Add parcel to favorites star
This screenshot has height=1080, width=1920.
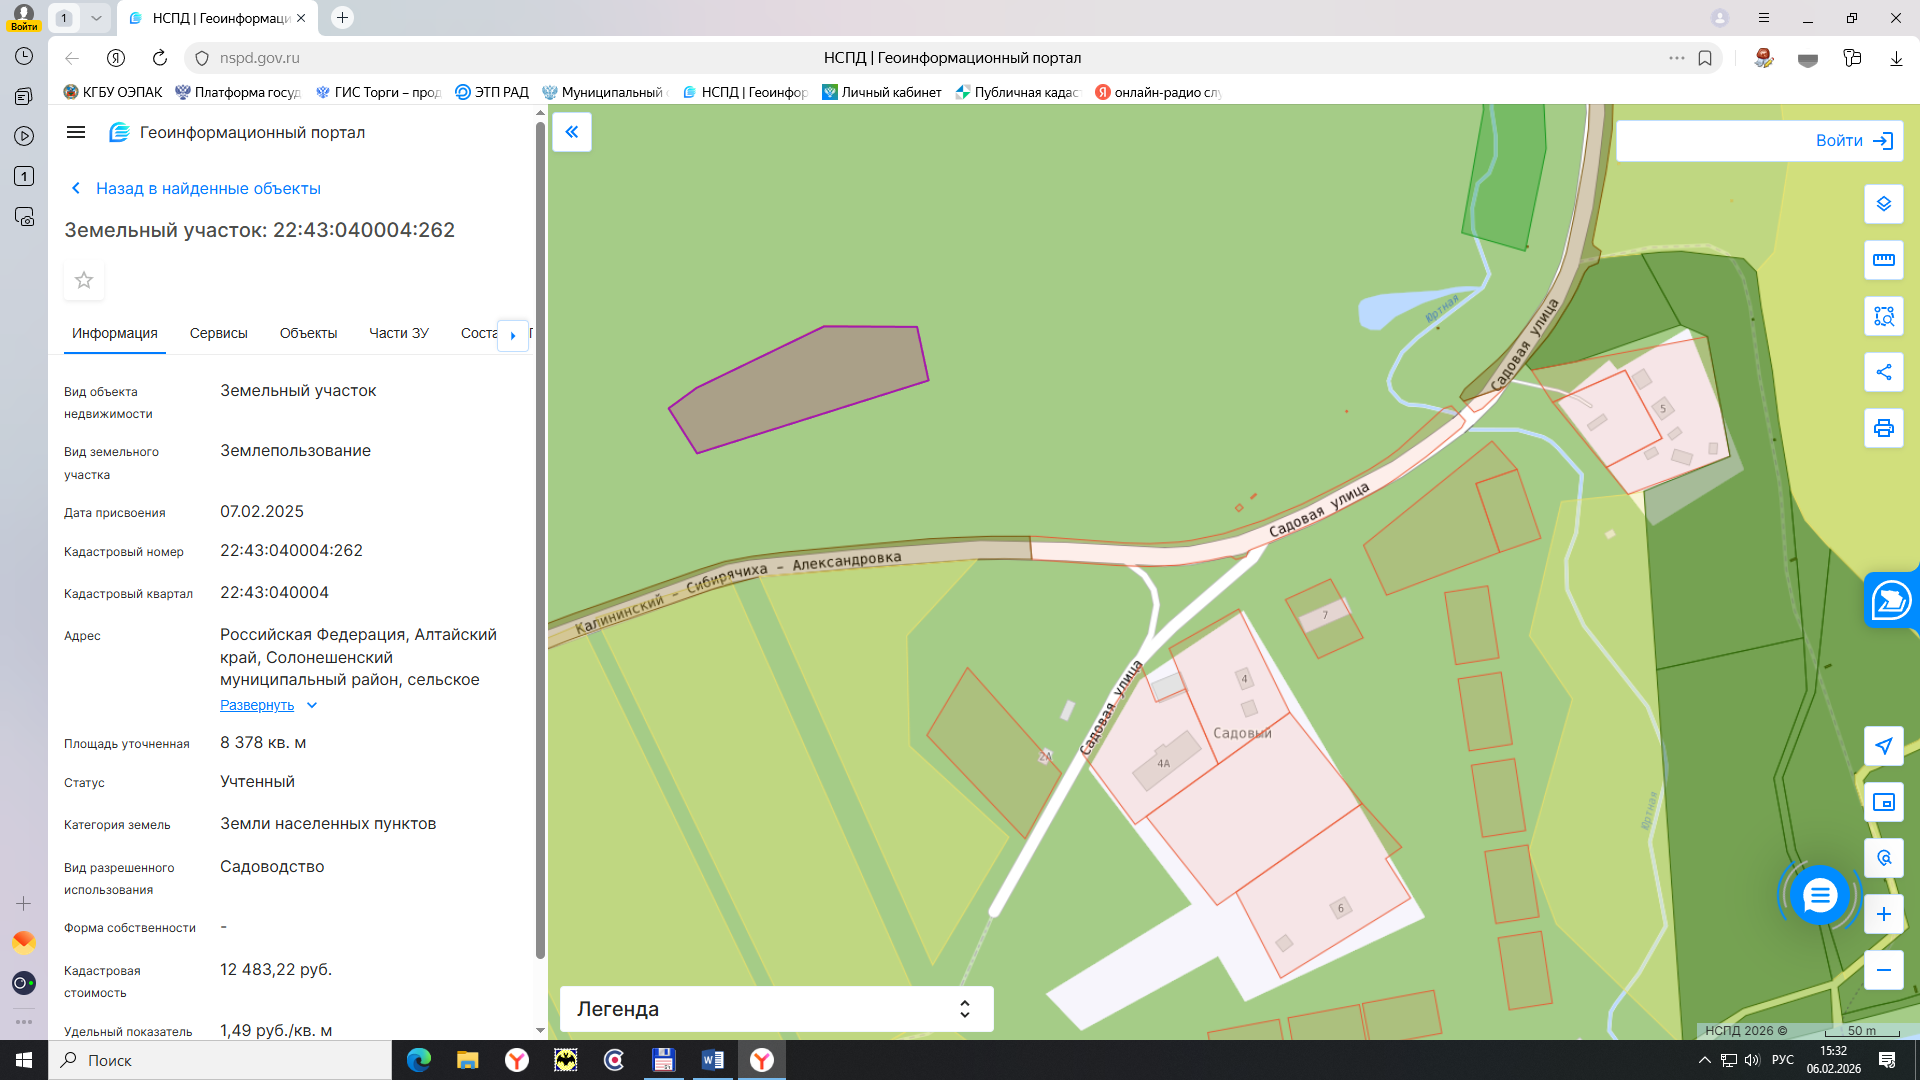[x=84, y=280]
